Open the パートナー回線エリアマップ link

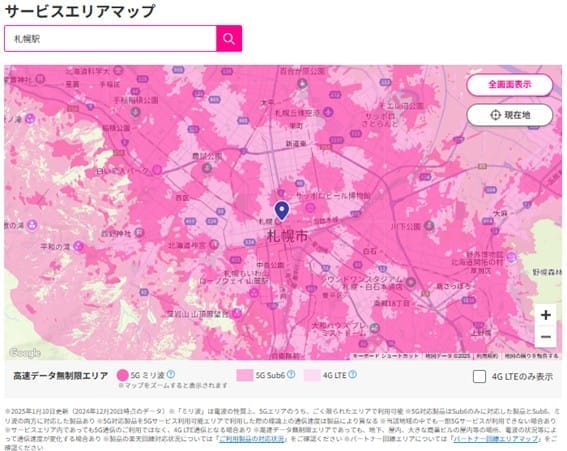click(x=496, y=439)
